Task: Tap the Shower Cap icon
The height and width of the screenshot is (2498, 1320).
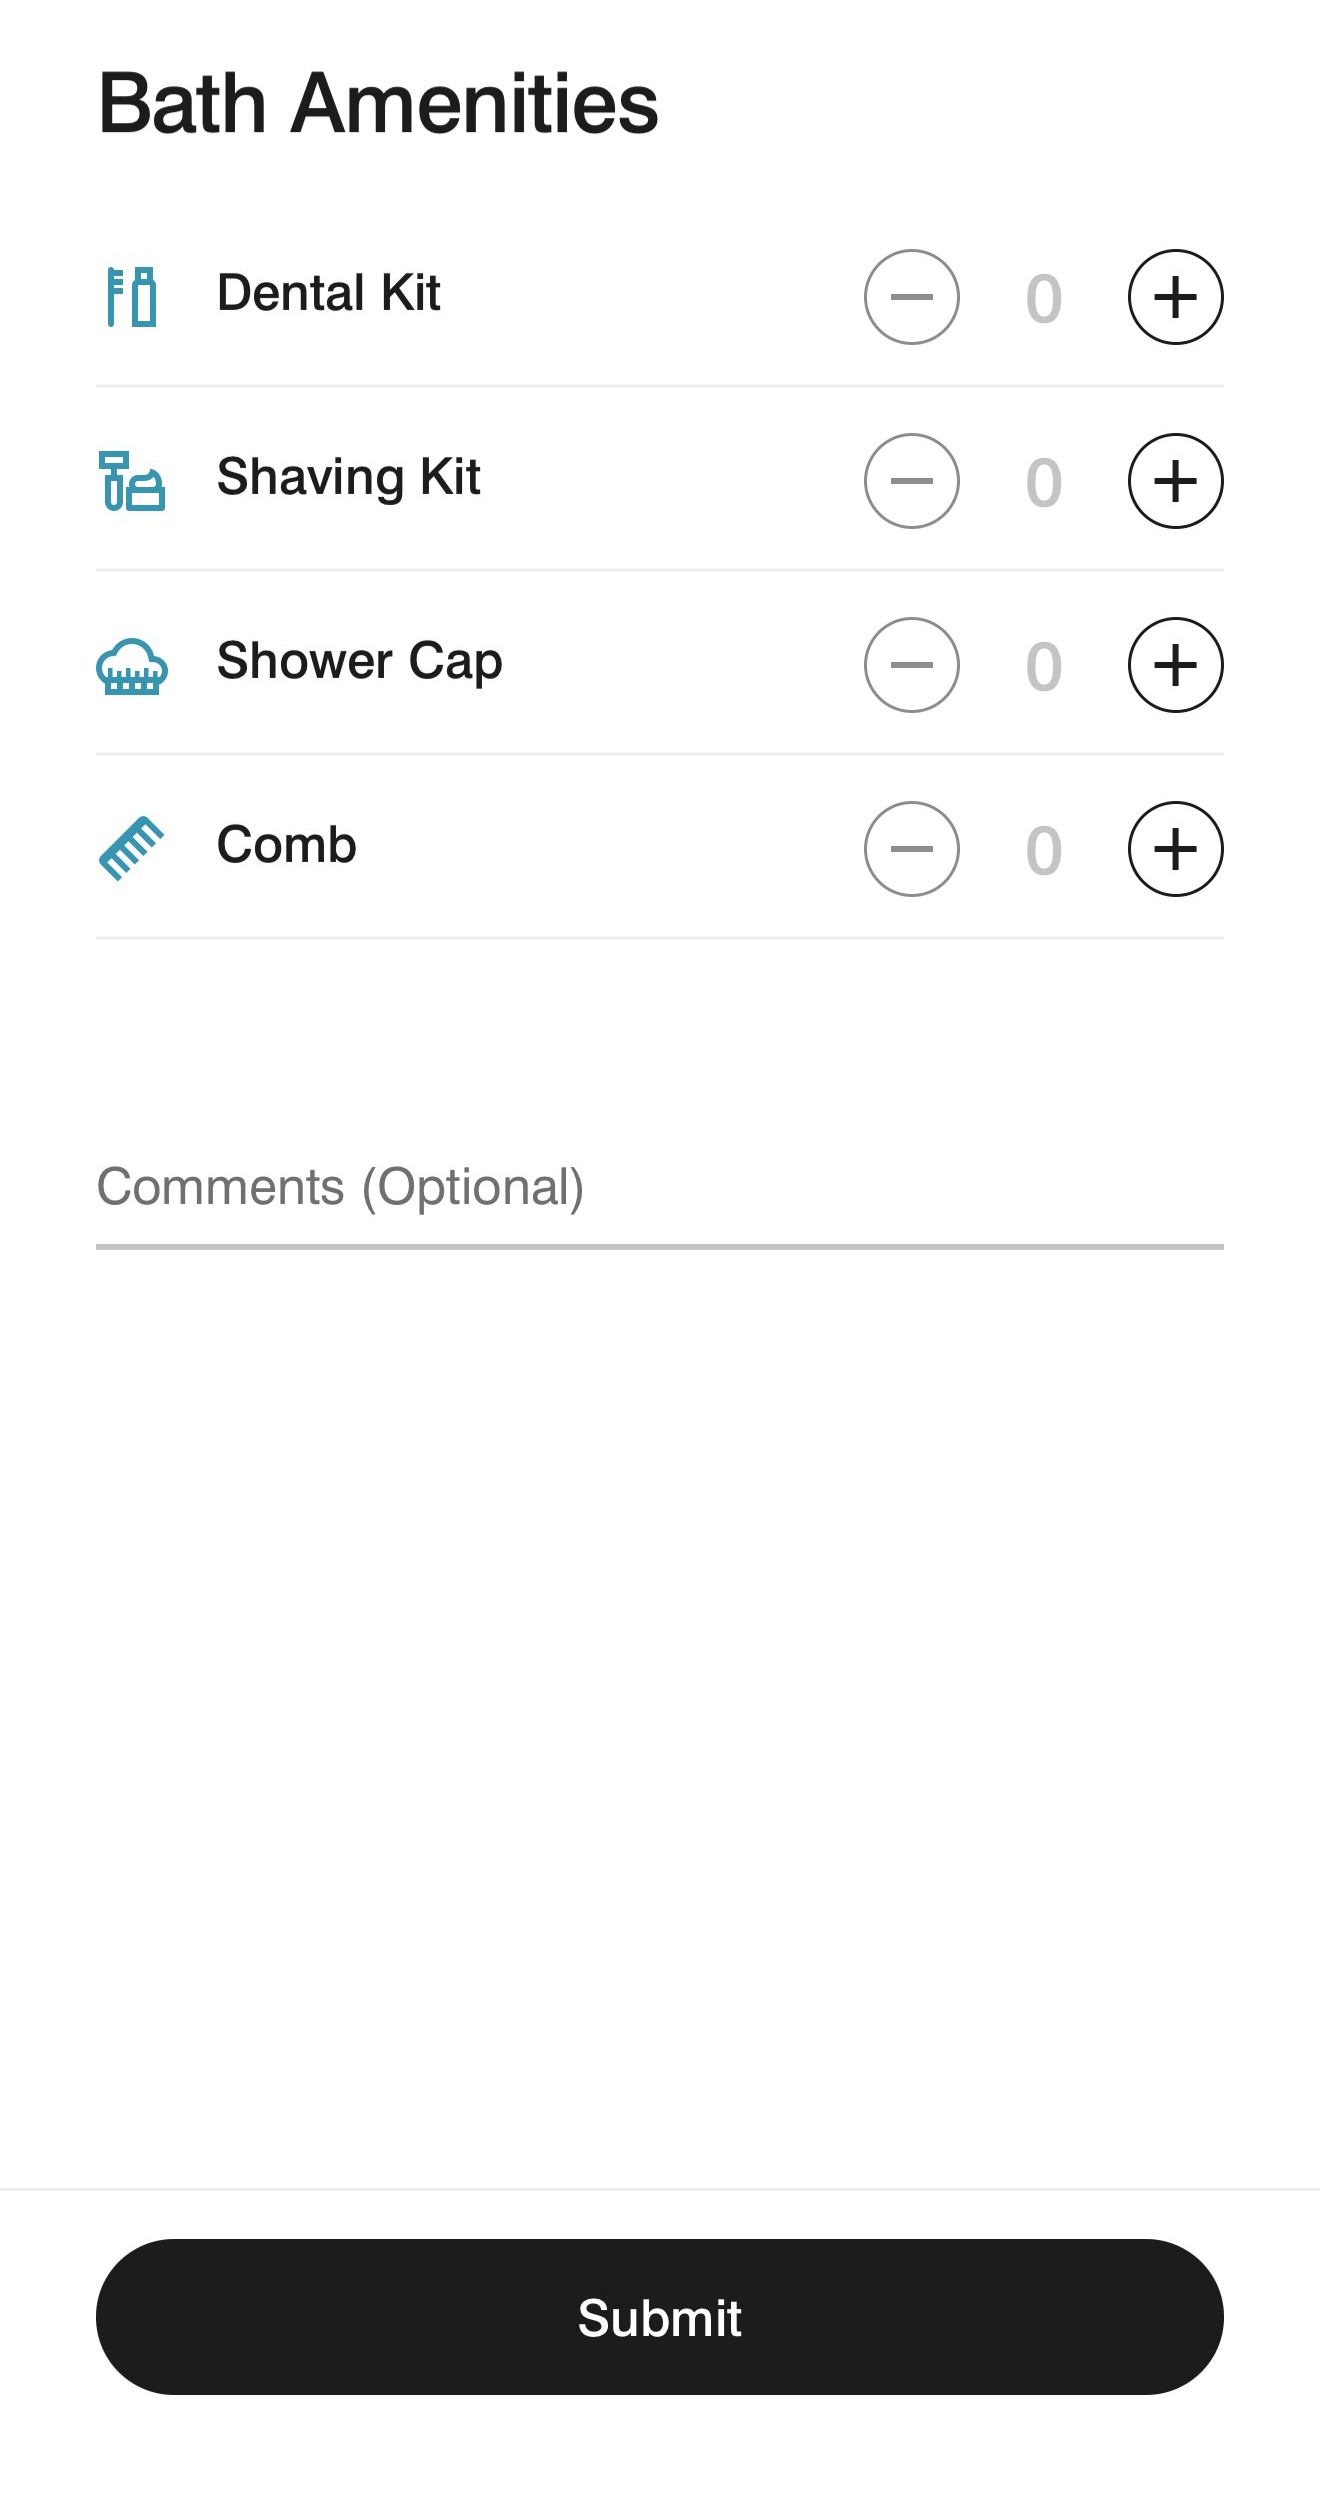Action: 132,666
